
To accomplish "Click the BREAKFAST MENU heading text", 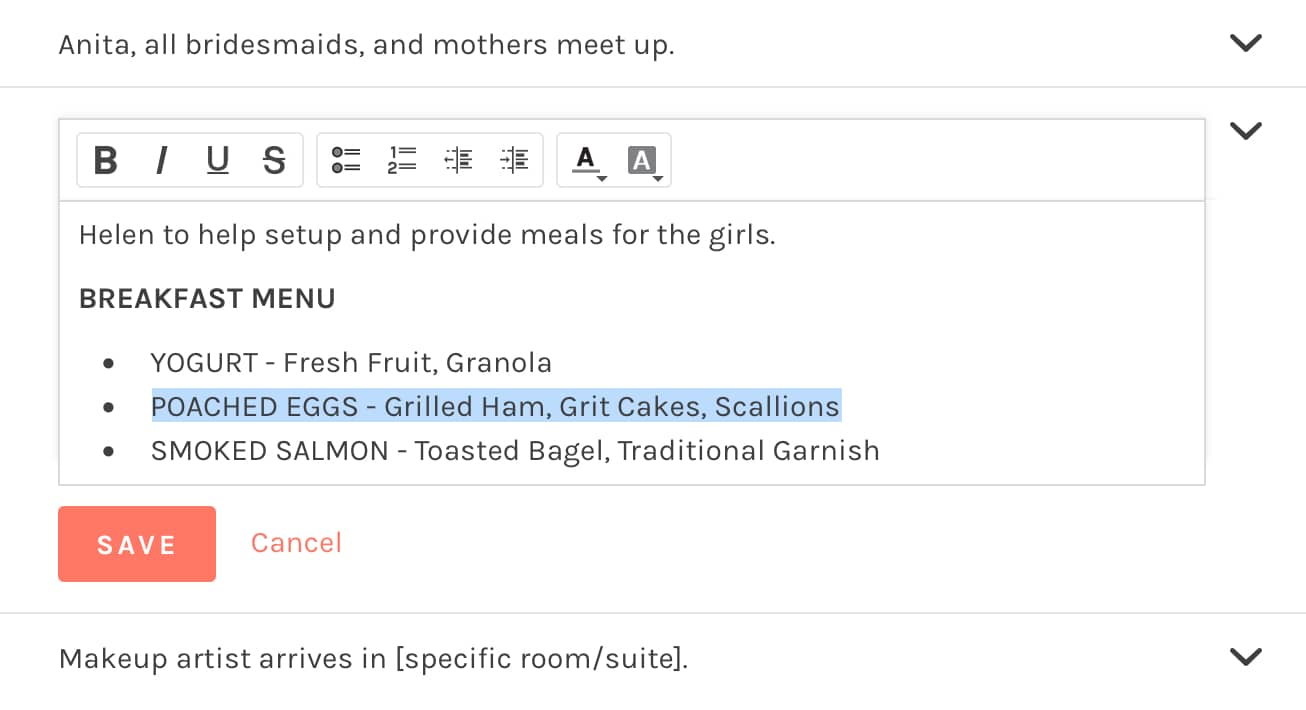I will coord(207,299).
